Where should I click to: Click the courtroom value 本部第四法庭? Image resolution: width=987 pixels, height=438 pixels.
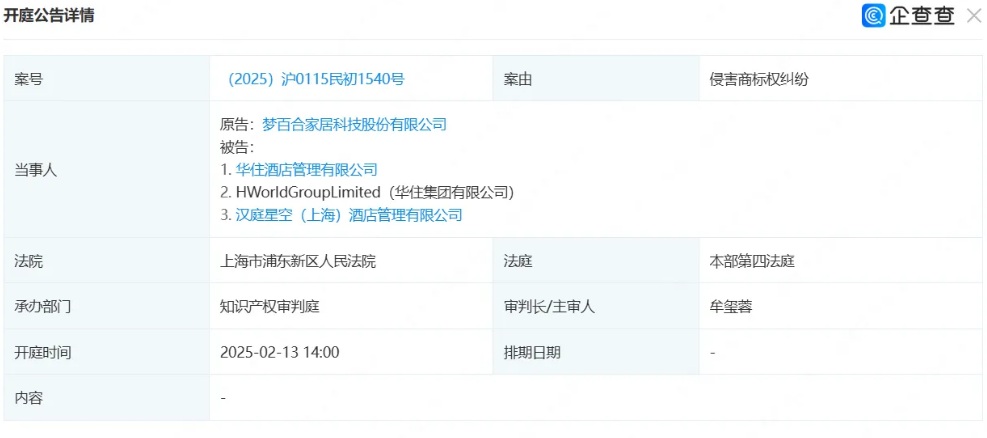(x=752, y=261)
